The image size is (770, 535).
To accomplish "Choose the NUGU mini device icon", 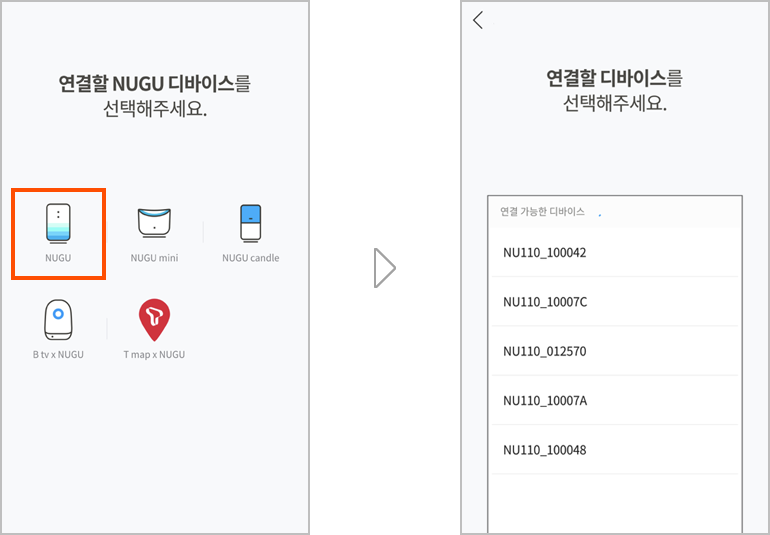I will pos(154,223).
